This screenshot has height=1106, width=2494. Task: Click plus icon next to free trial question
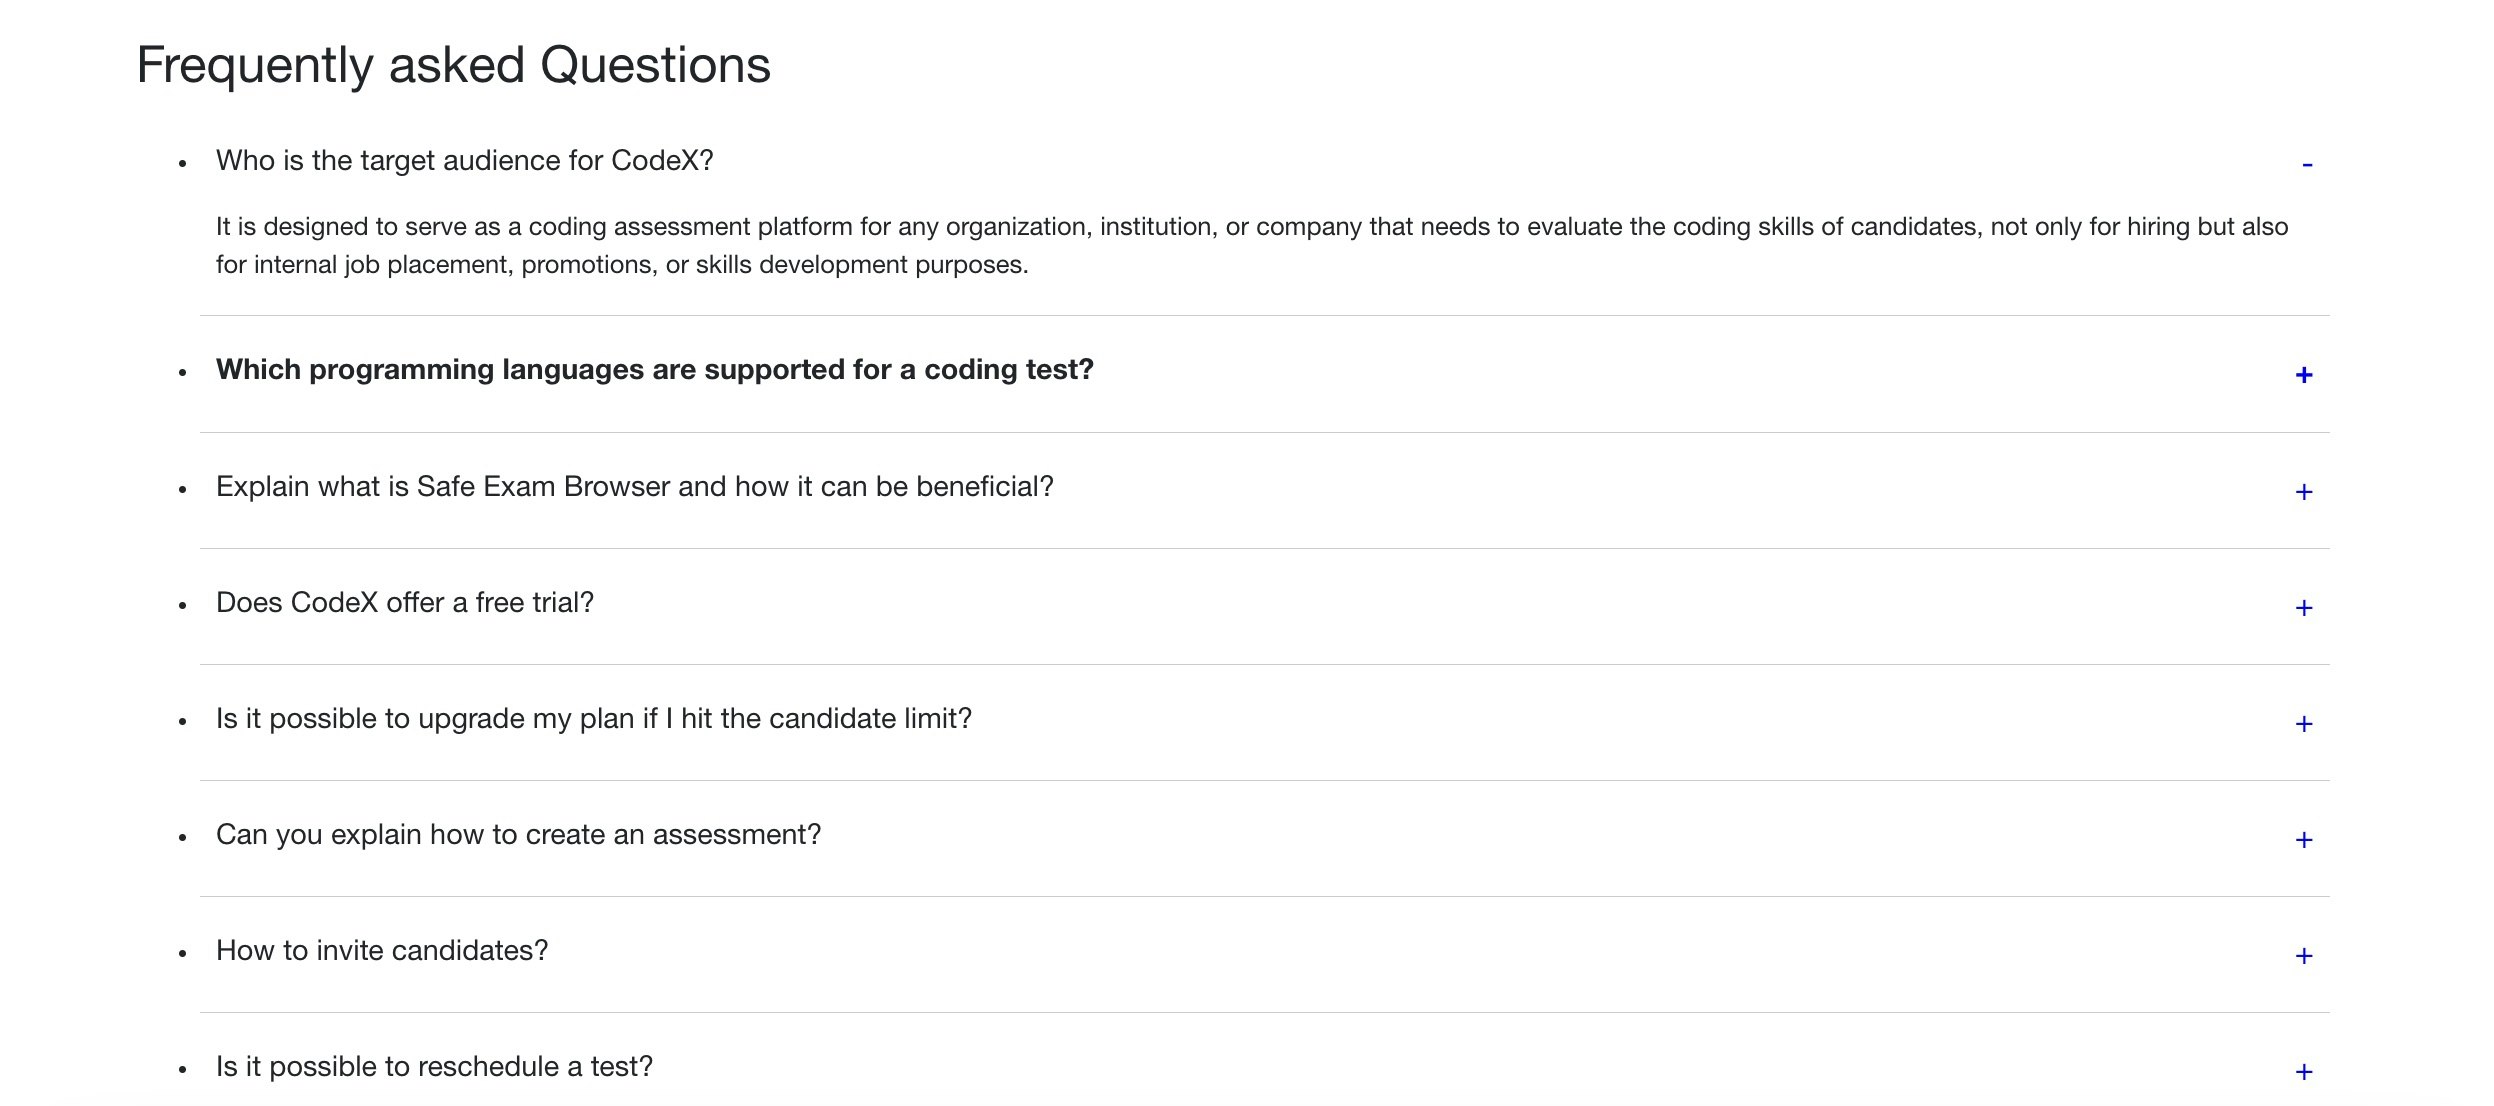tap(2303, 608)
